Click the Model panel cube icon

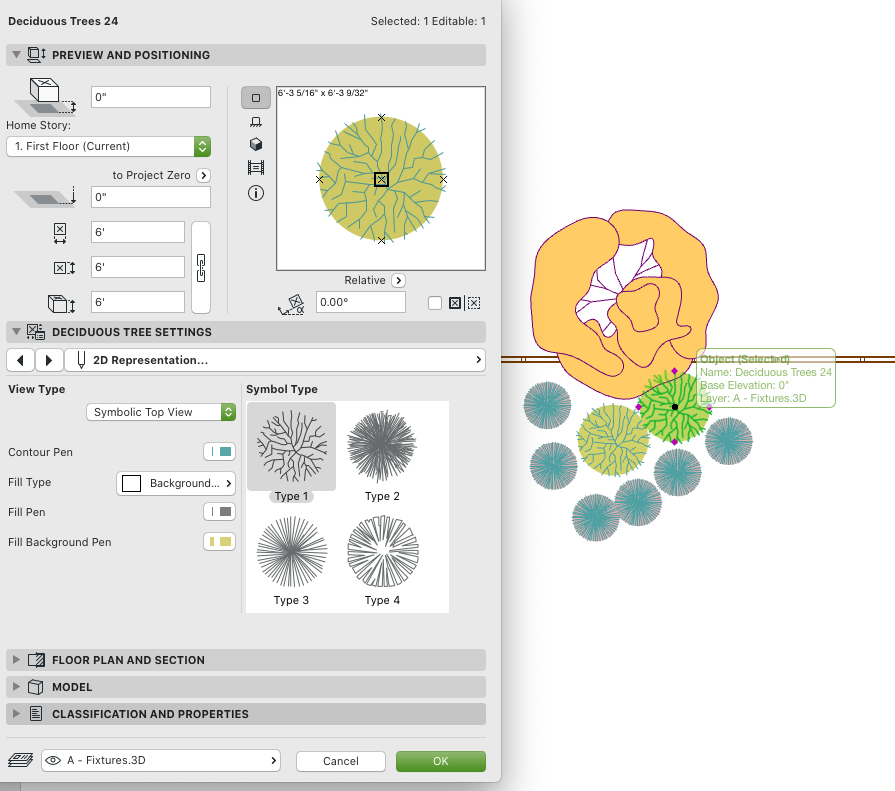(35, 687)
